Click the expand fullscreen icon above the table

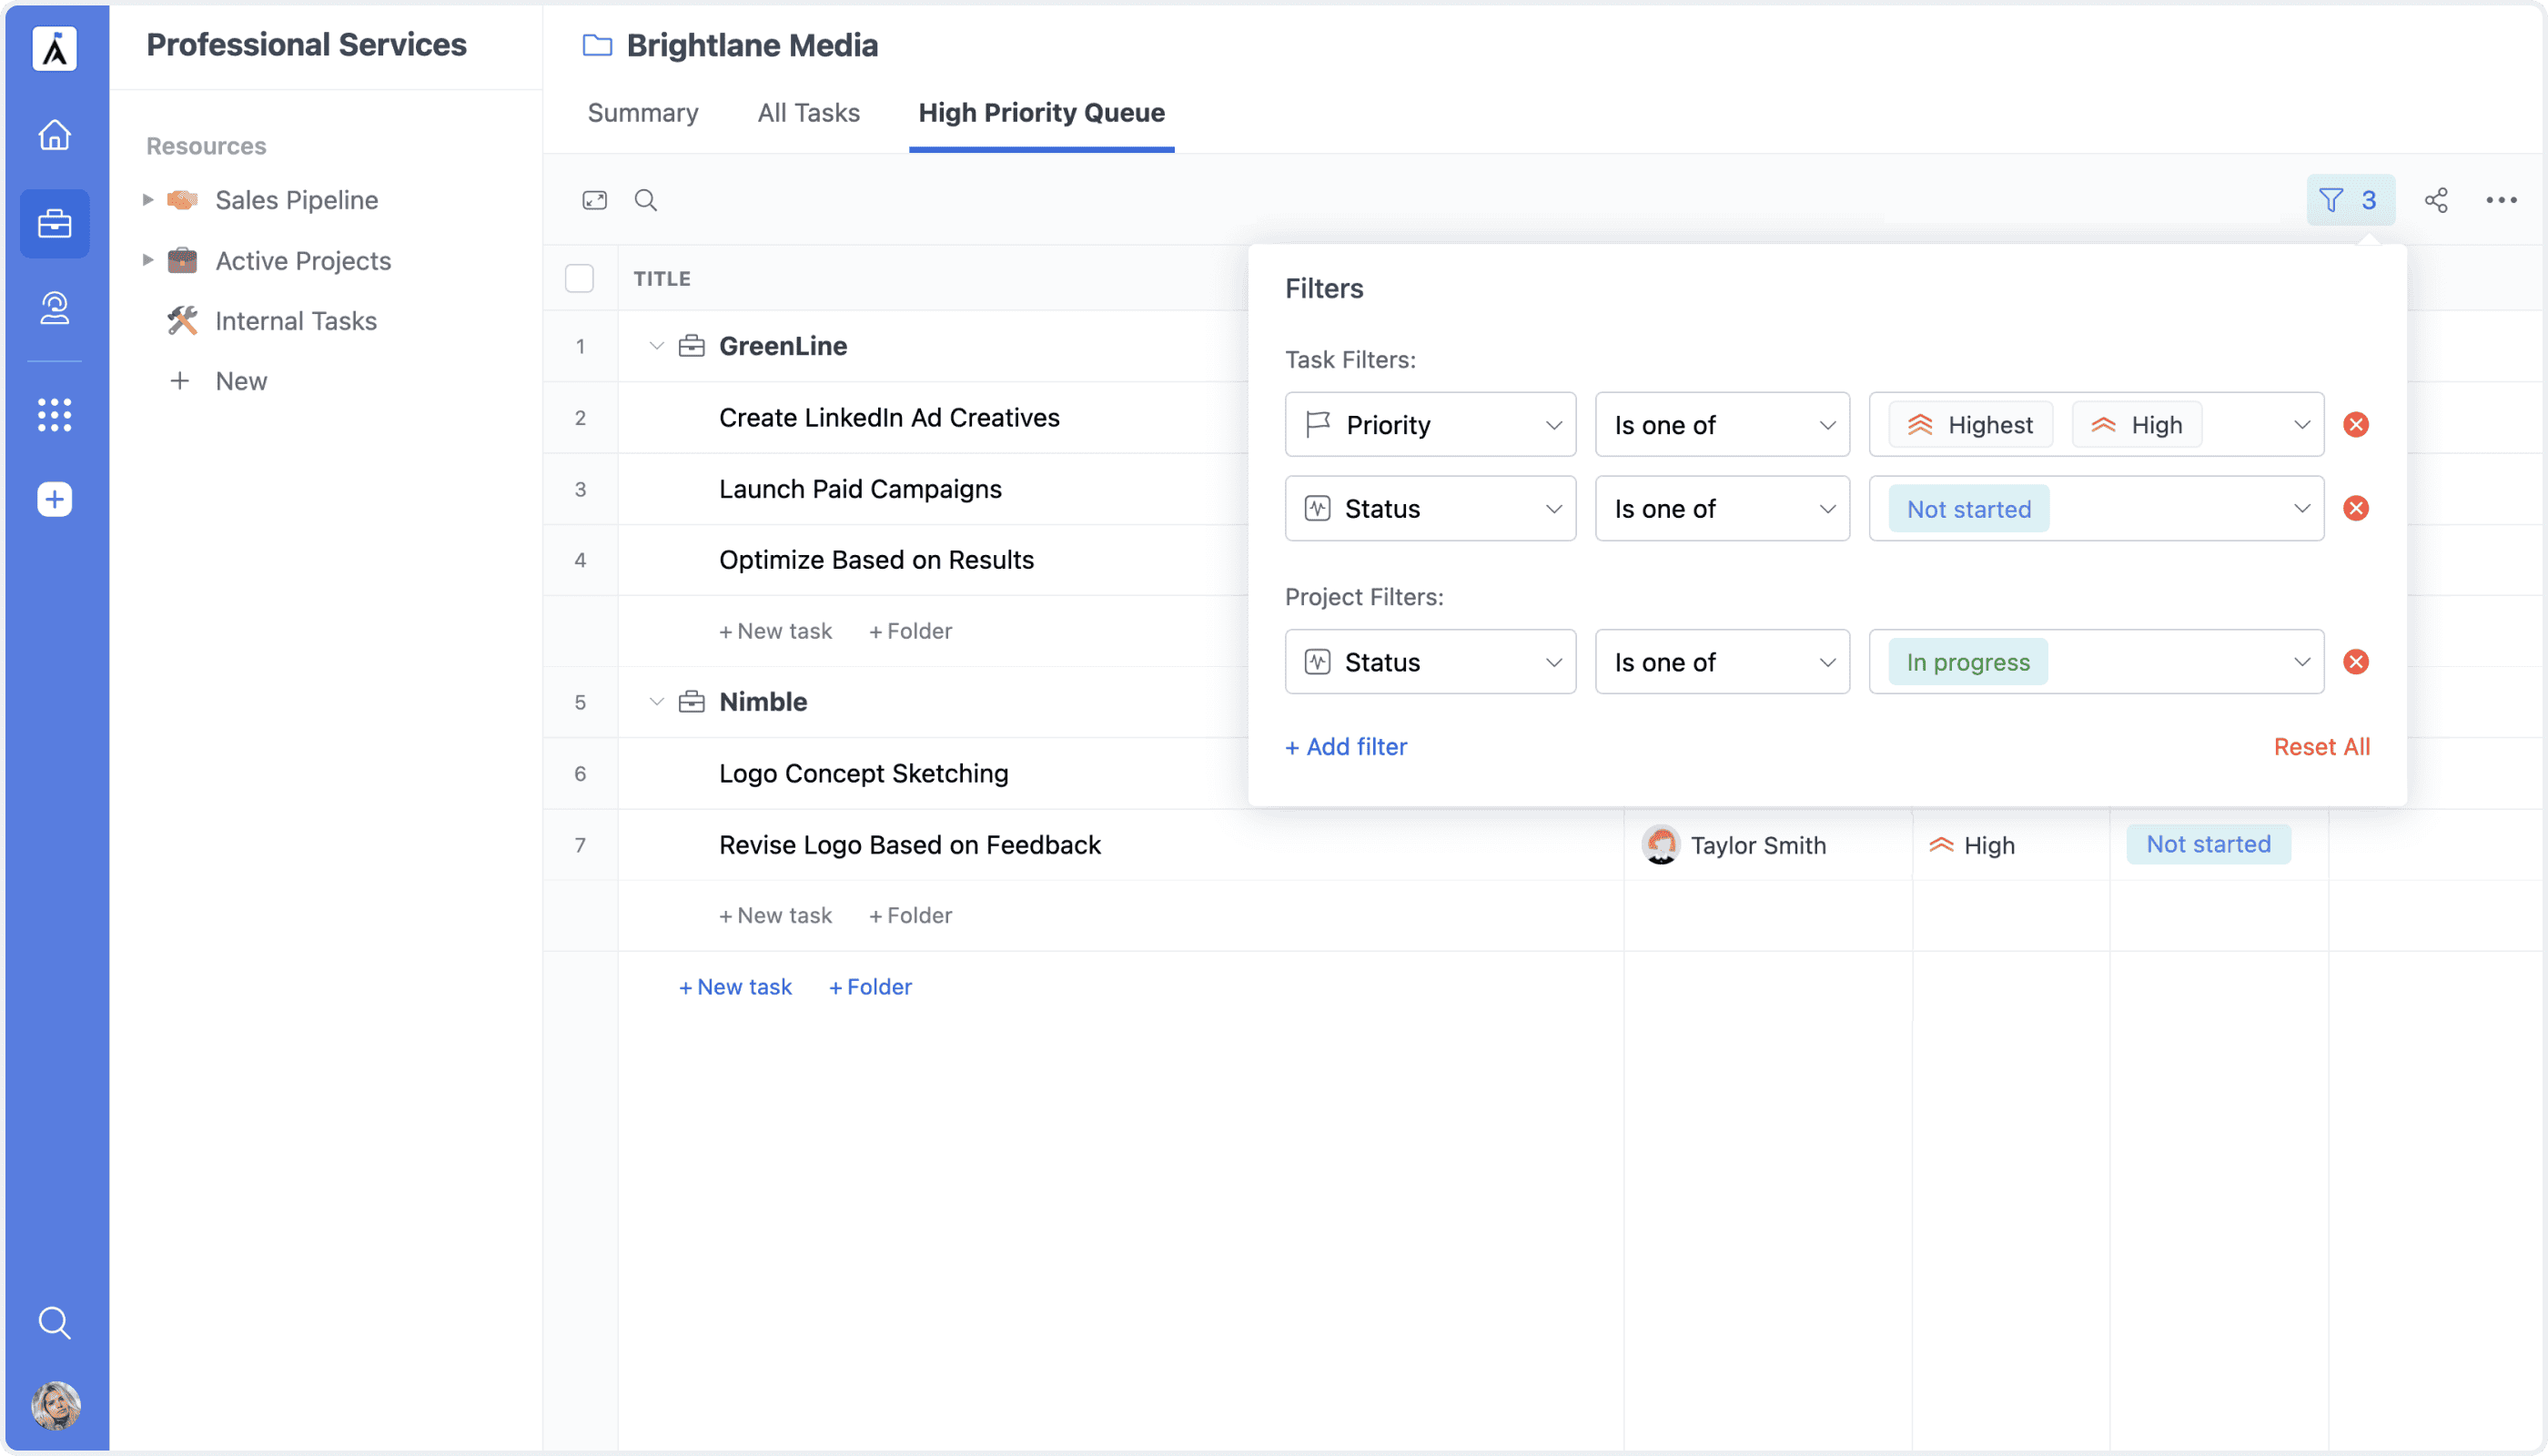pyautogui.click(x=594, y=200)
